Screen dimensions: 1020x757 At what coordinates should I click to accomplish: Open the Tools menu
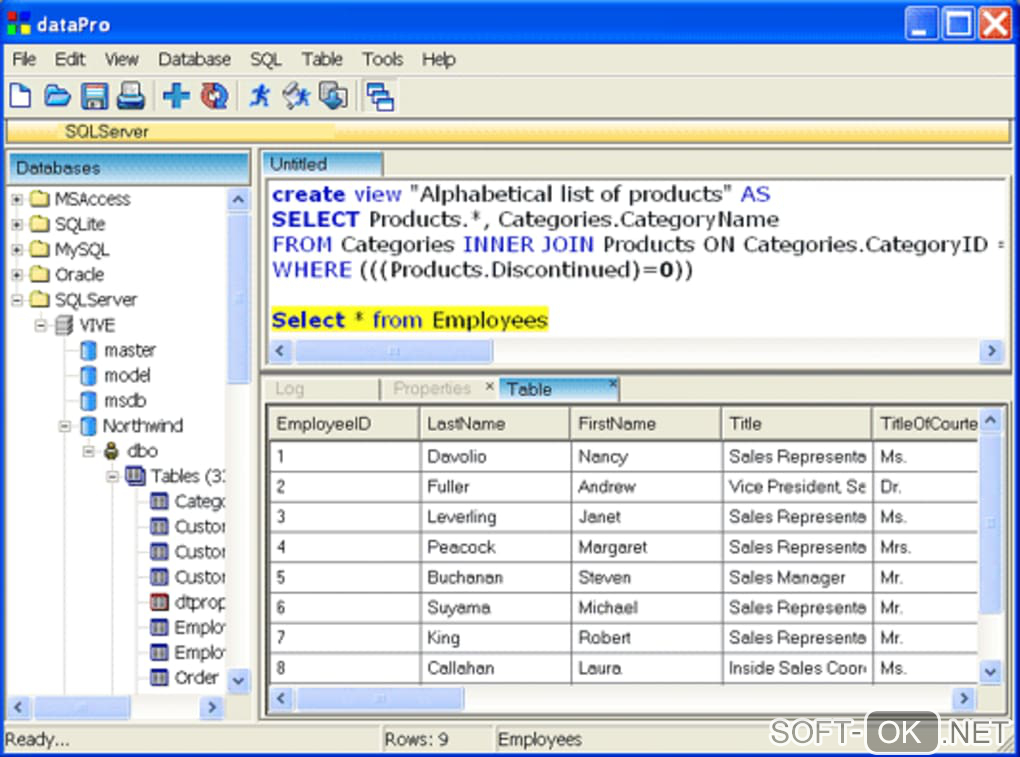click(382, 59)
